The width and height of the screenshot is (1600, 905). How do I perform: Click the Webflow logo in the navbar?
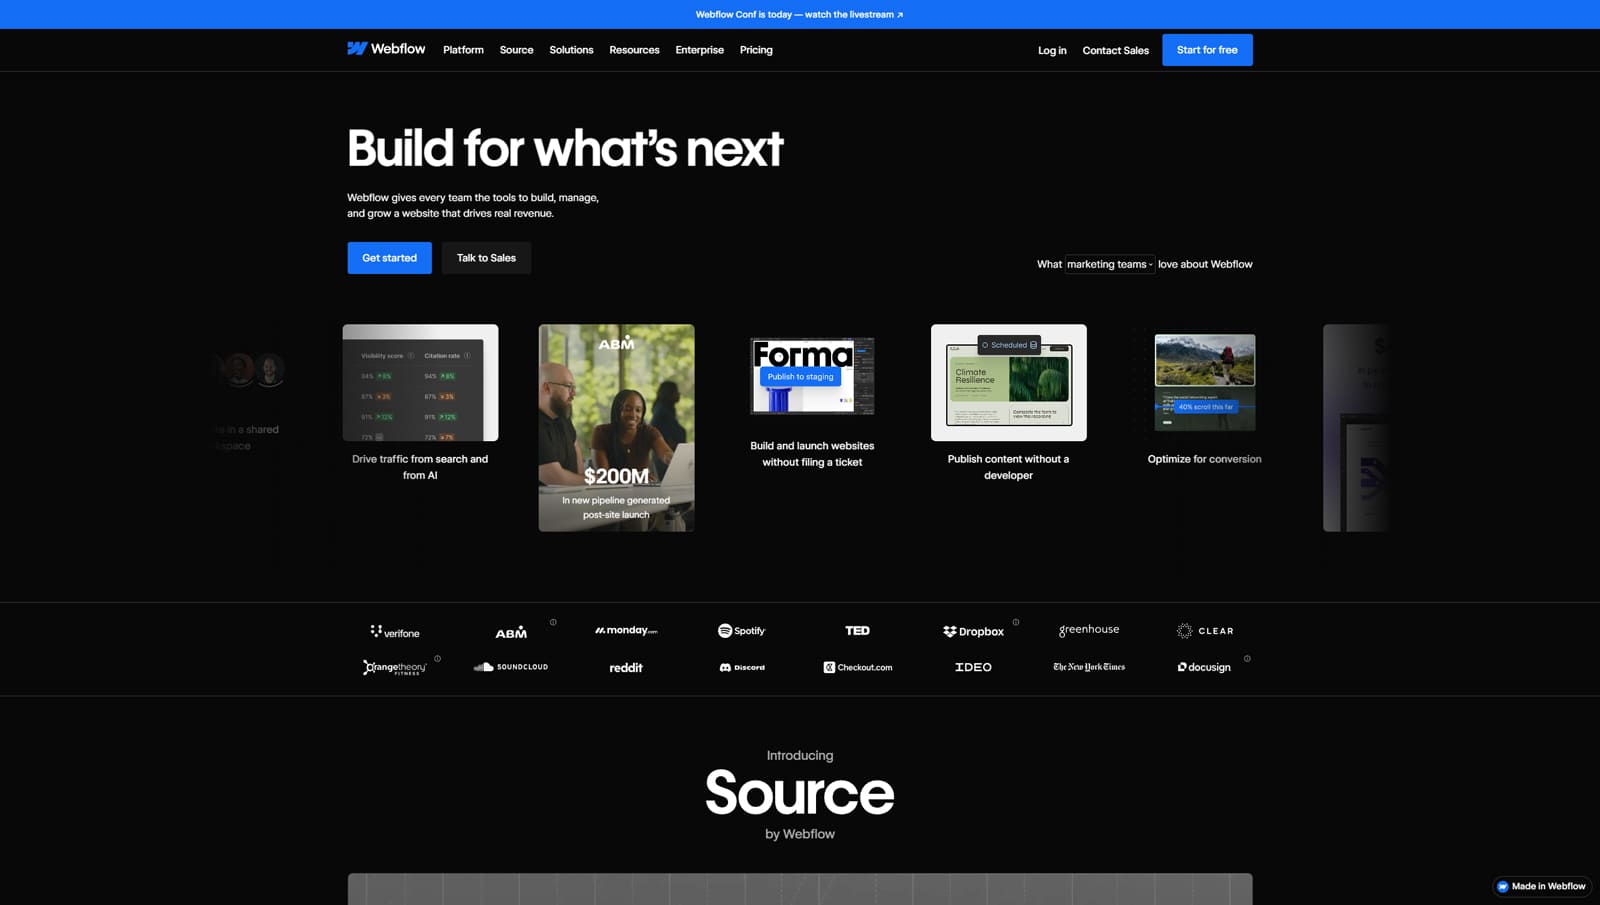pyautogui.click(x=386, y=49)
